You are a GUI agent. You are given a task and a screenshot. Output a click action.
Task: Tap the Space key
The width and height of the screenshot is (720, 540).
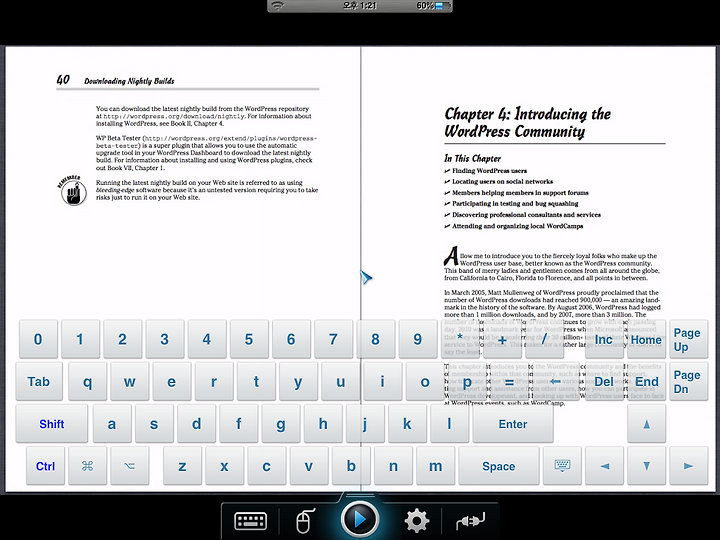(x=499, y=466)
